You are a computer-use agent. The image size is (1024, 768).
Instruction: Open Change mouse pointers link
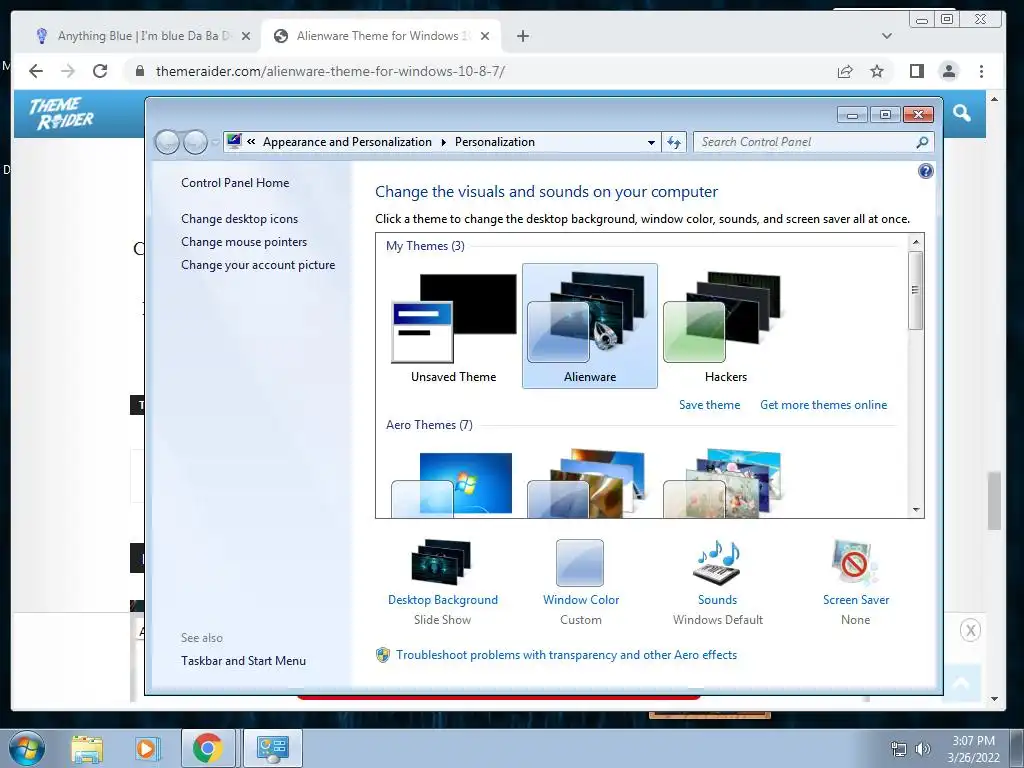(244, 242)
